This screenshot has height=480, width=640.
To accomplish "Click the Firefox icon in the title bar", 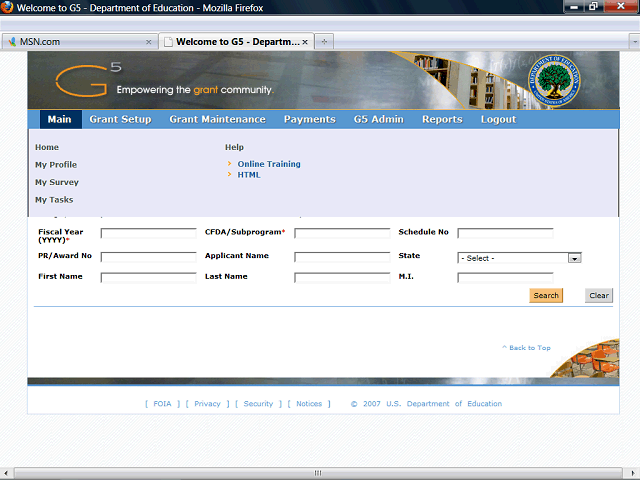I will pyautogui.click(x=7, y=7).
